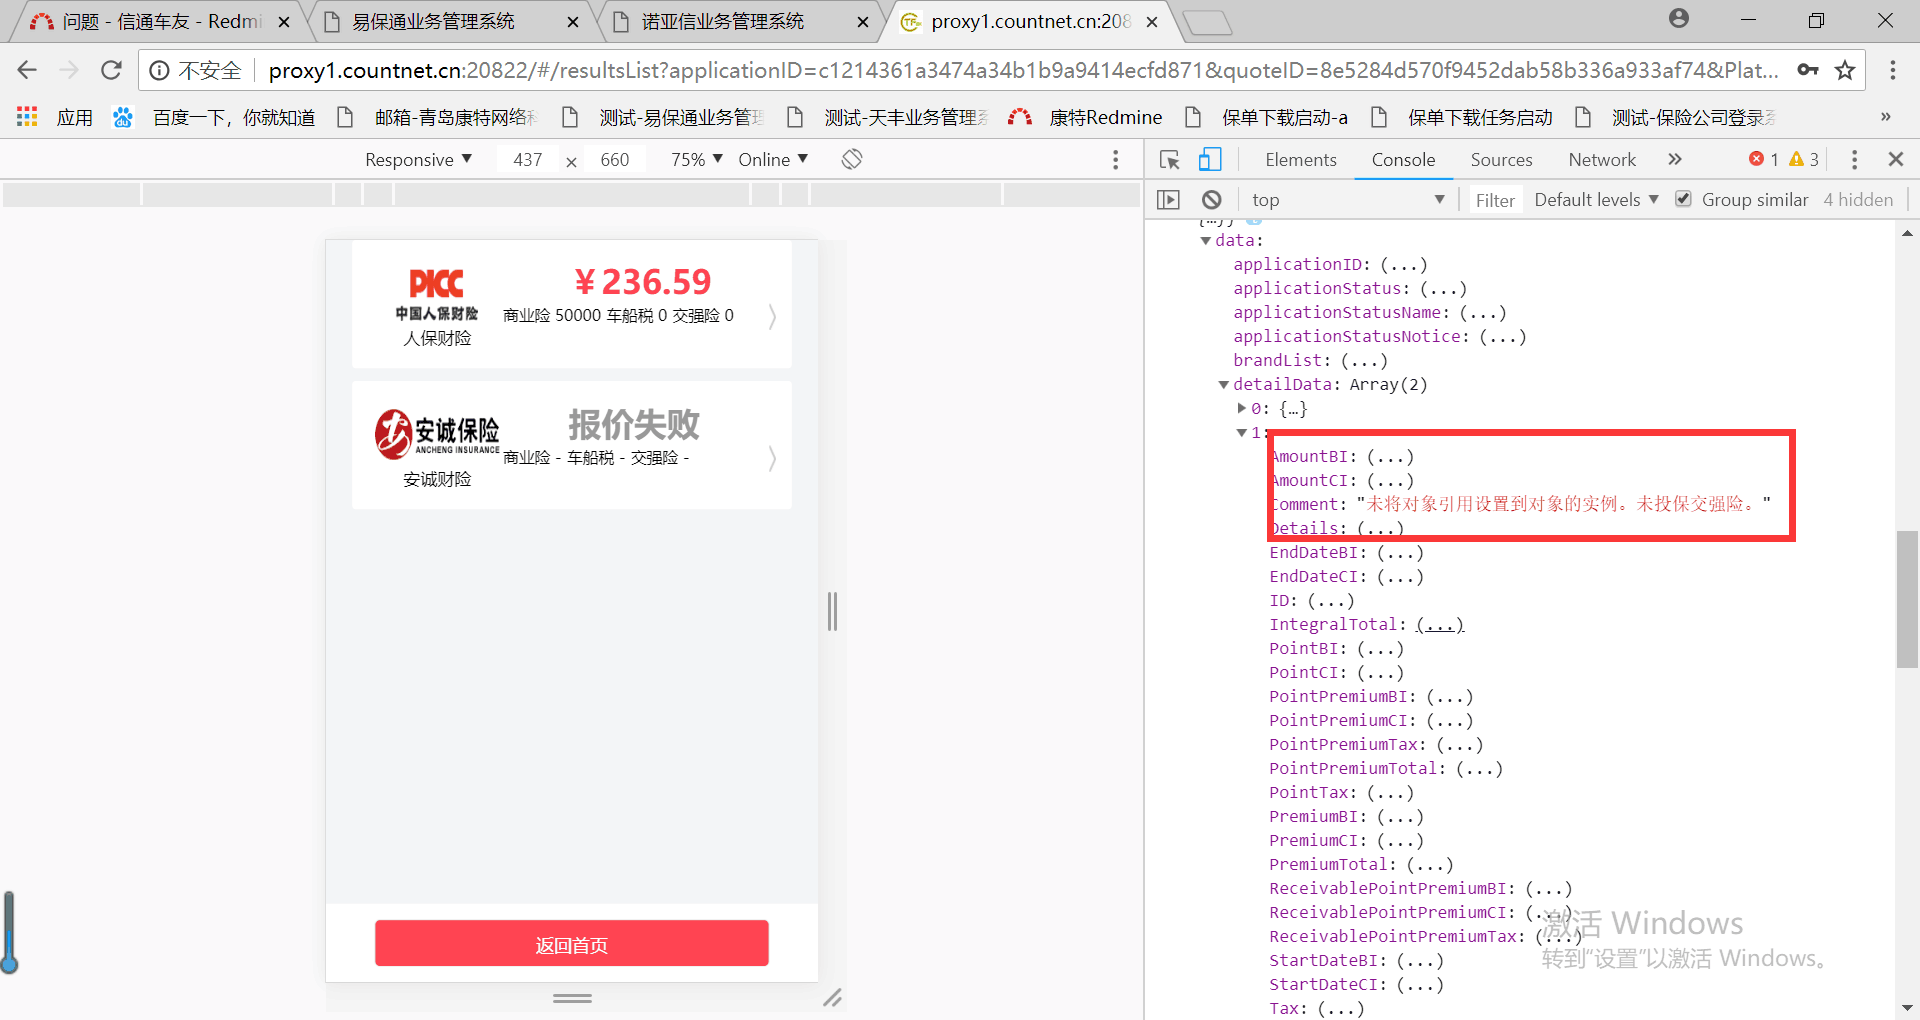This screenshot has width=1920, height=1020.
Task: Collapse detailData item 1
Action: point(1242,433)
